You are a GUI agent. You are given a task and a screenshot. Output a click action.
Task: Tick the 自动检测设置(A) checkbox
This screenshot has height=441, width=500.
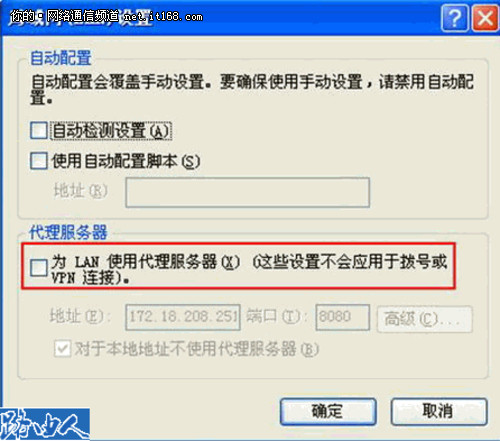point(39,130)
